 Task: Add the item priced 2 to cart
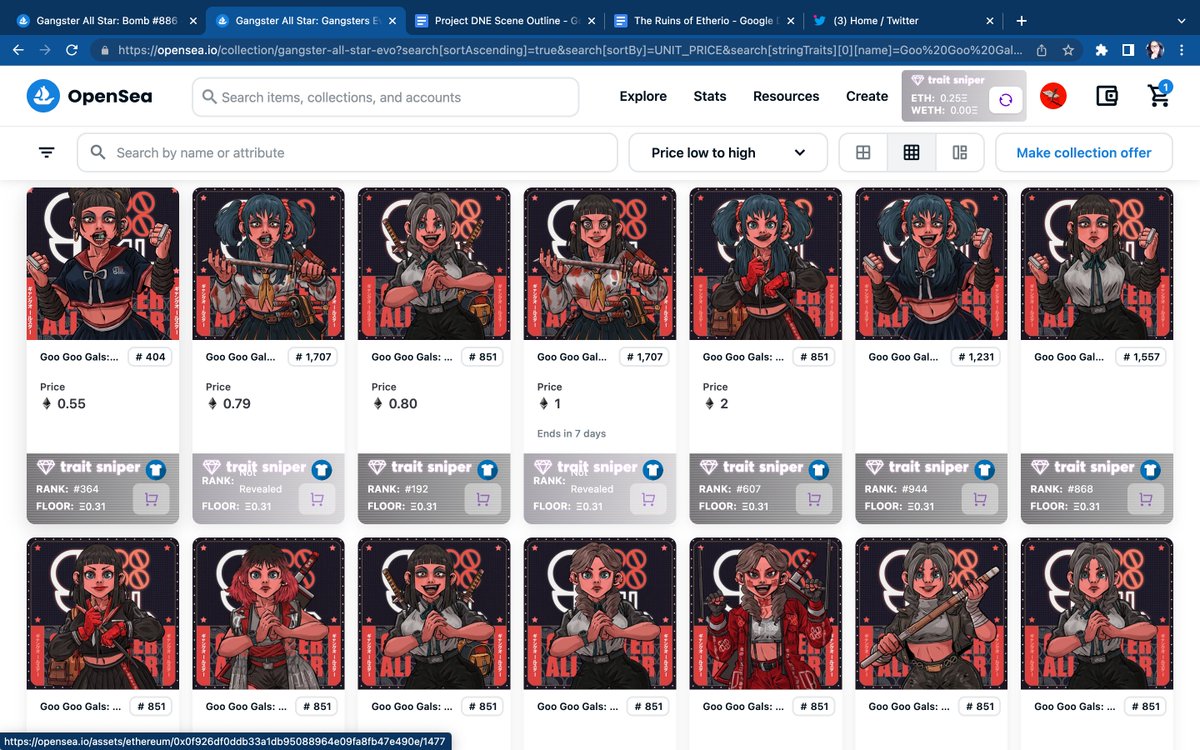[x=814, y=499]
